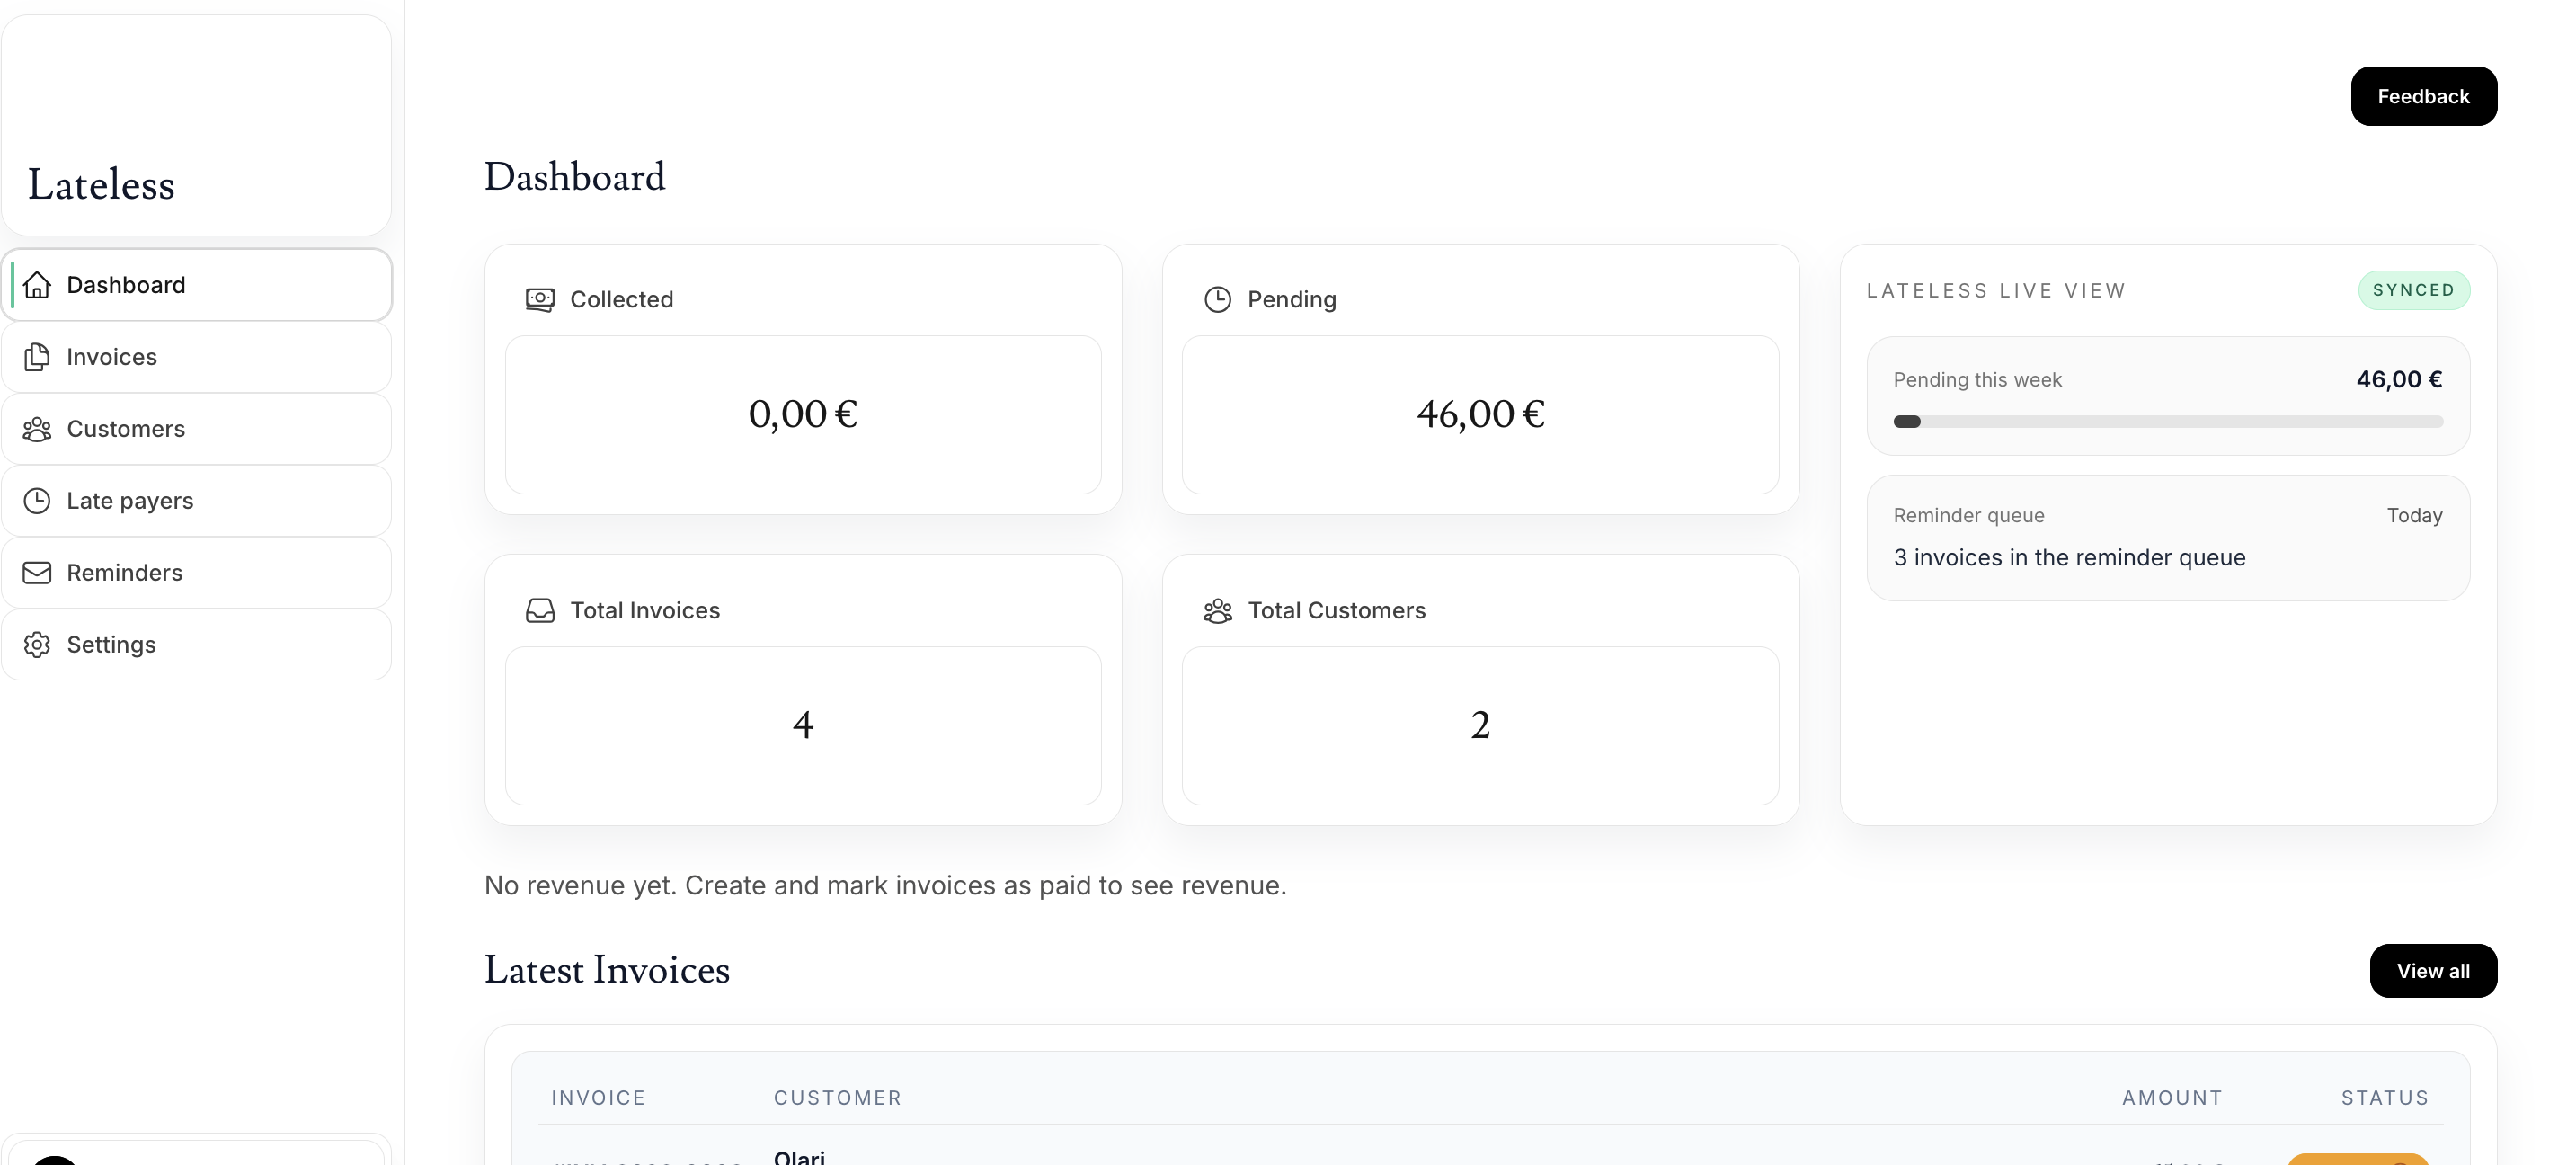2576x1165 pixels.
Task: Click the Total Invoices inbox icon
Action: [x=540, y=611]
